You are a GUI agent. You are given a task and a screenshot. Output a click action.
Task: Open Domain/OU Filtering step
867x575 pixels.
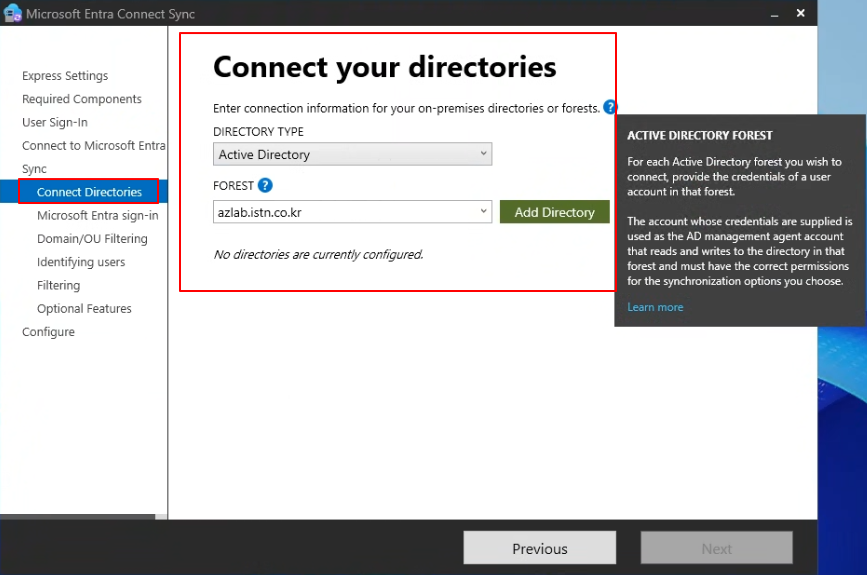click(92, 238)
